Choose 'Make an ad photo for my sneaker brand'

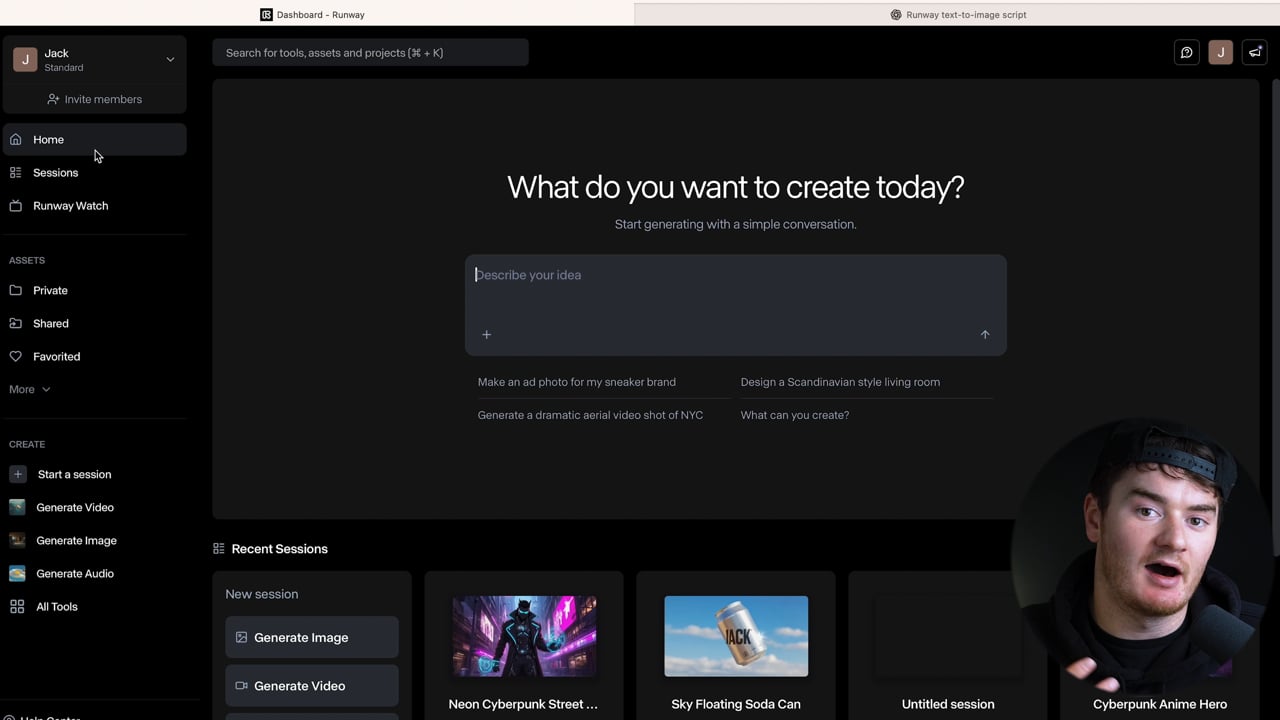coord(577,382)
